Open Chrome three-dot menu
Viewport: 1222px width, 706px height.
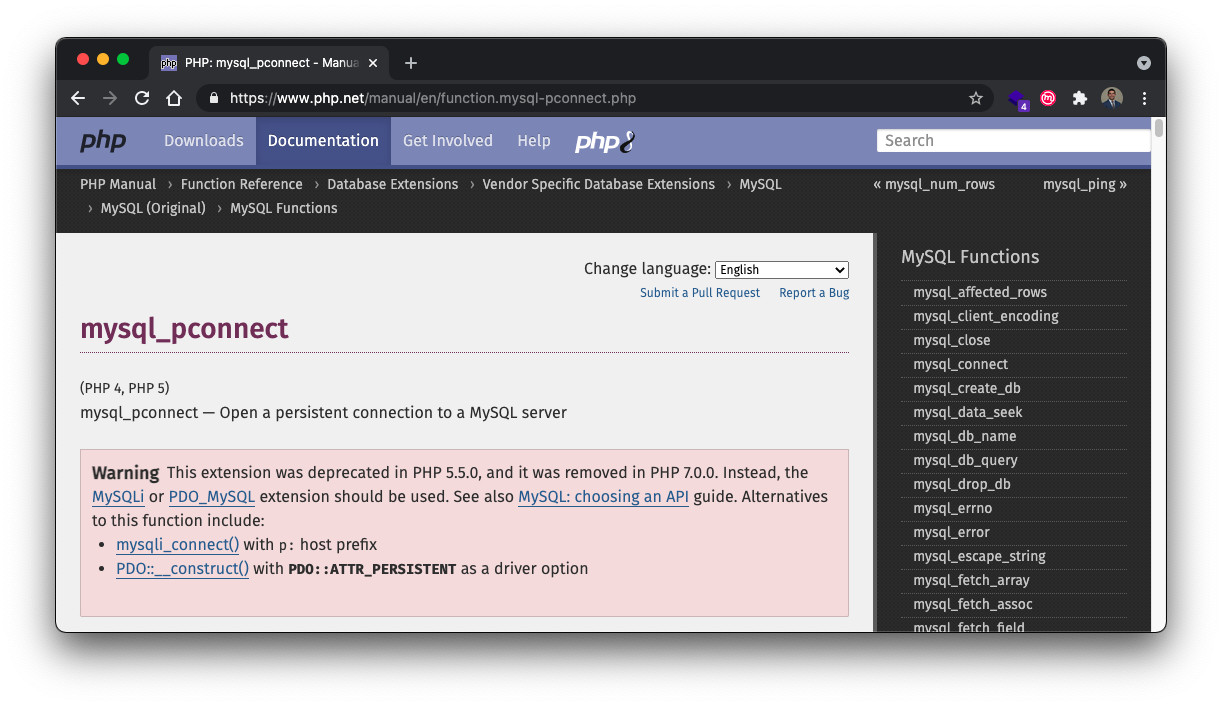tap(1144, 98)
